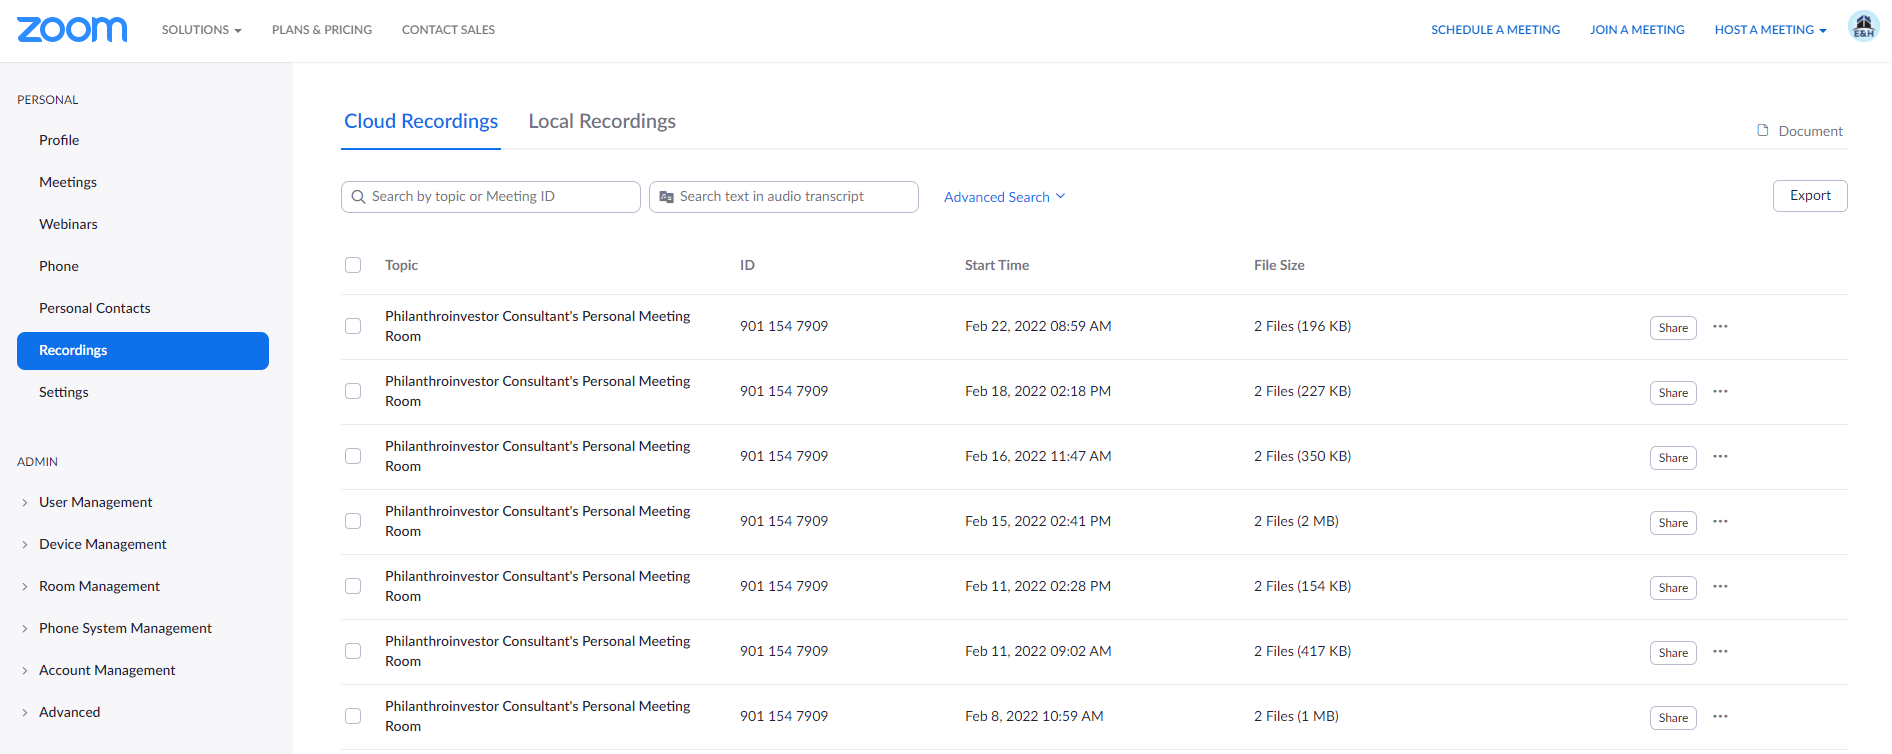The width and height of the screenshot is (1892, 754).
Task: Open Webinars in sidebar
Action: (68, 224)
